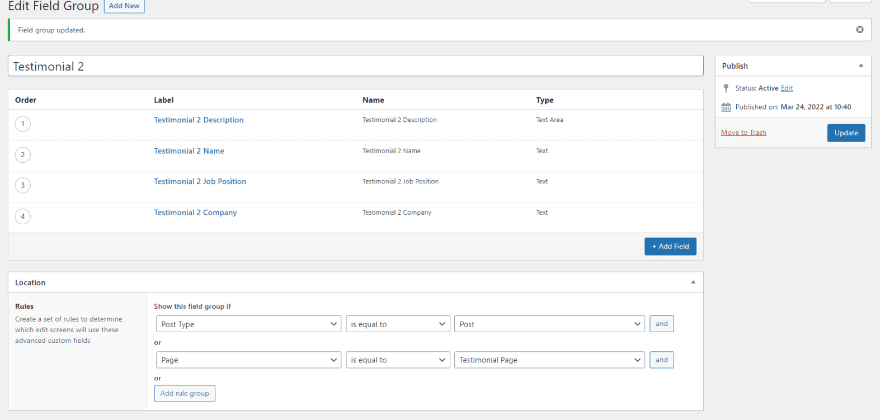Collapse the Location panel with its arrow
Viewport: 880px width, 420px height.
(x=693, y=283)
